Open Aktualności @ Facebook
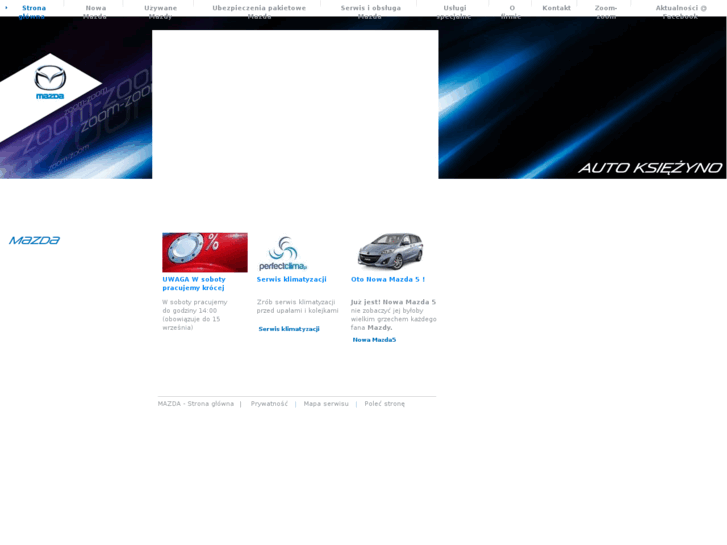 point(681,12)
